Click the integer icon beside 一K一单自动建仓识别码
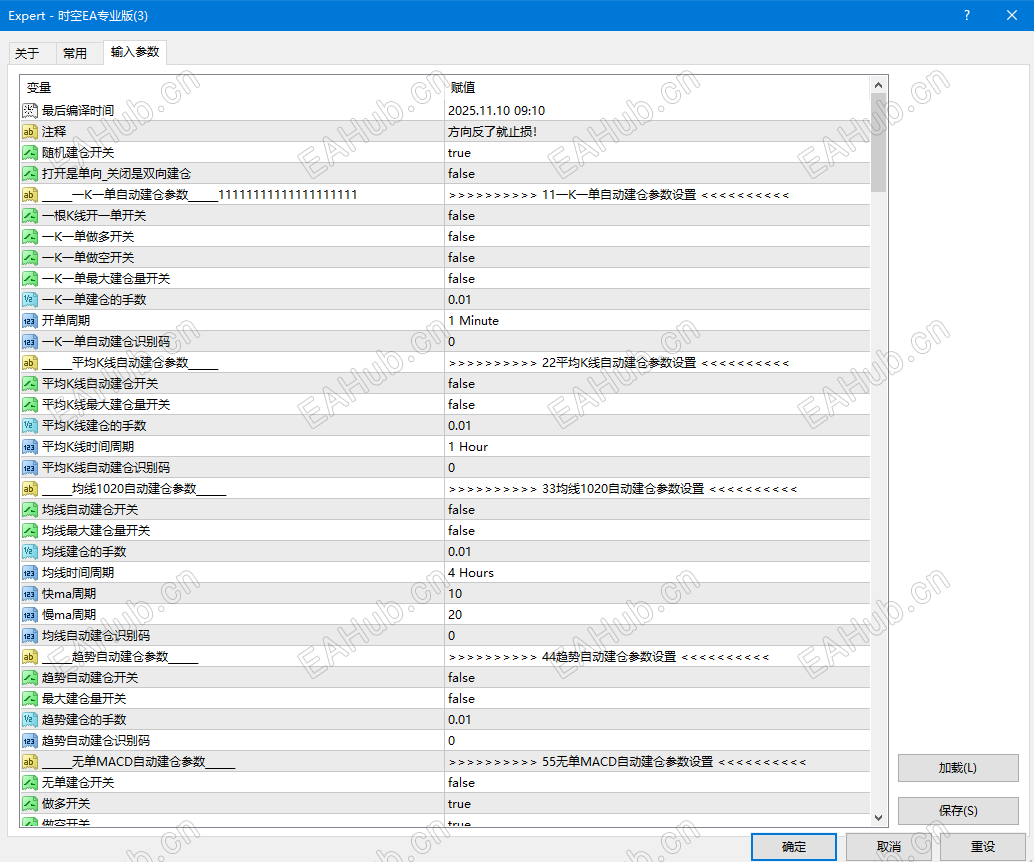This screenshot has width=1034, height=862. [x=30, y=342]
